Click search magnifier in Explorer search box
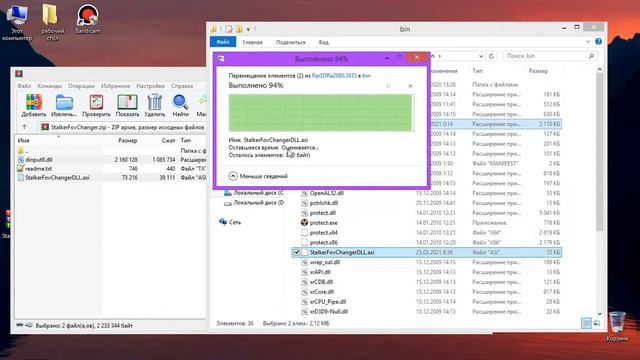Screen dimensions: 640x360 point(591,56)
